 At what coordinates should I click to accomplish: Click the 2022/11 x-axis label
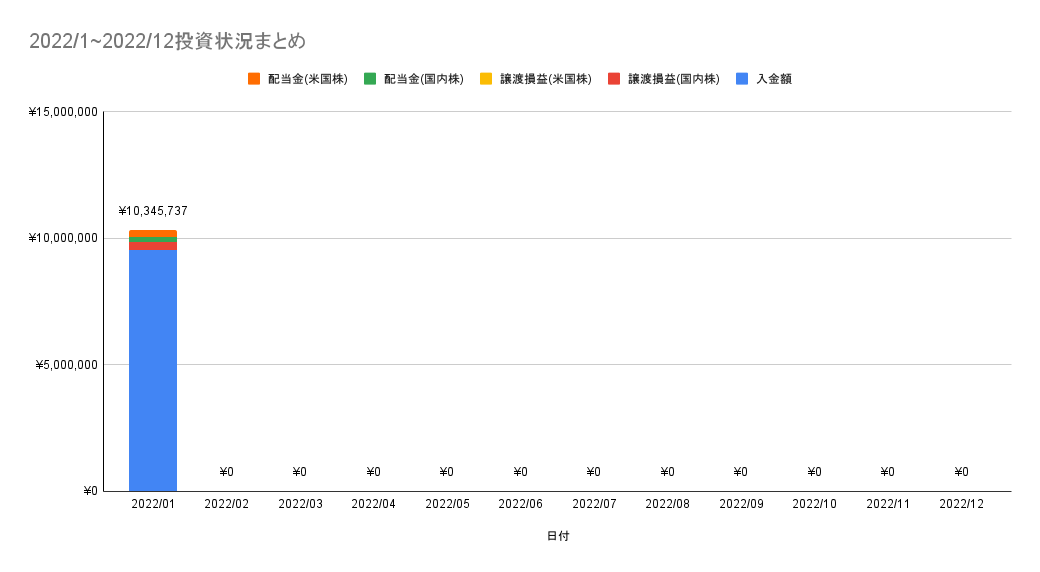(888, 504)
